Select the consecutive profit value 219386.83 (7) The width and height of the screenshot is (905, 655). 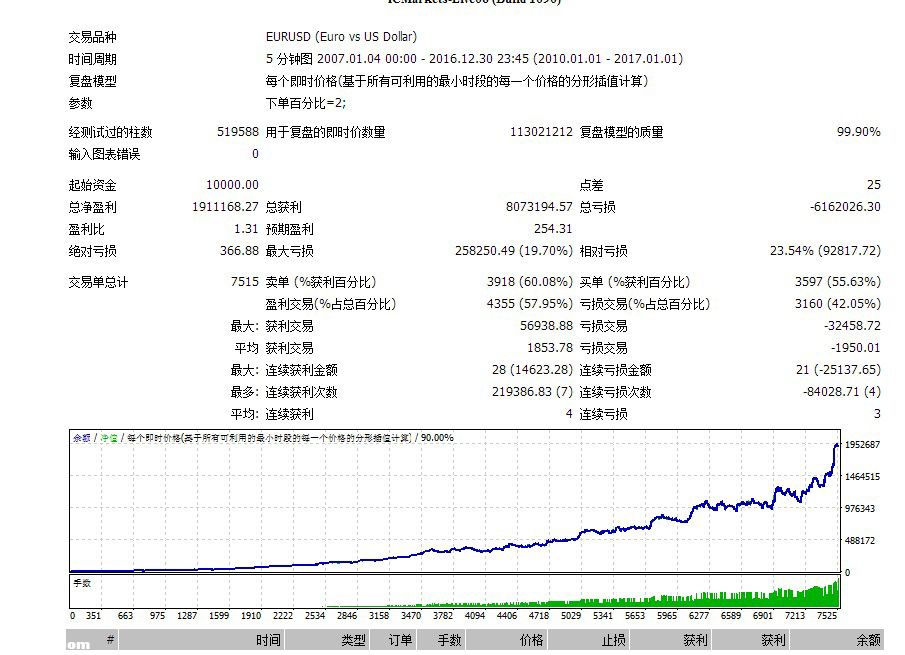click(532, 392)
